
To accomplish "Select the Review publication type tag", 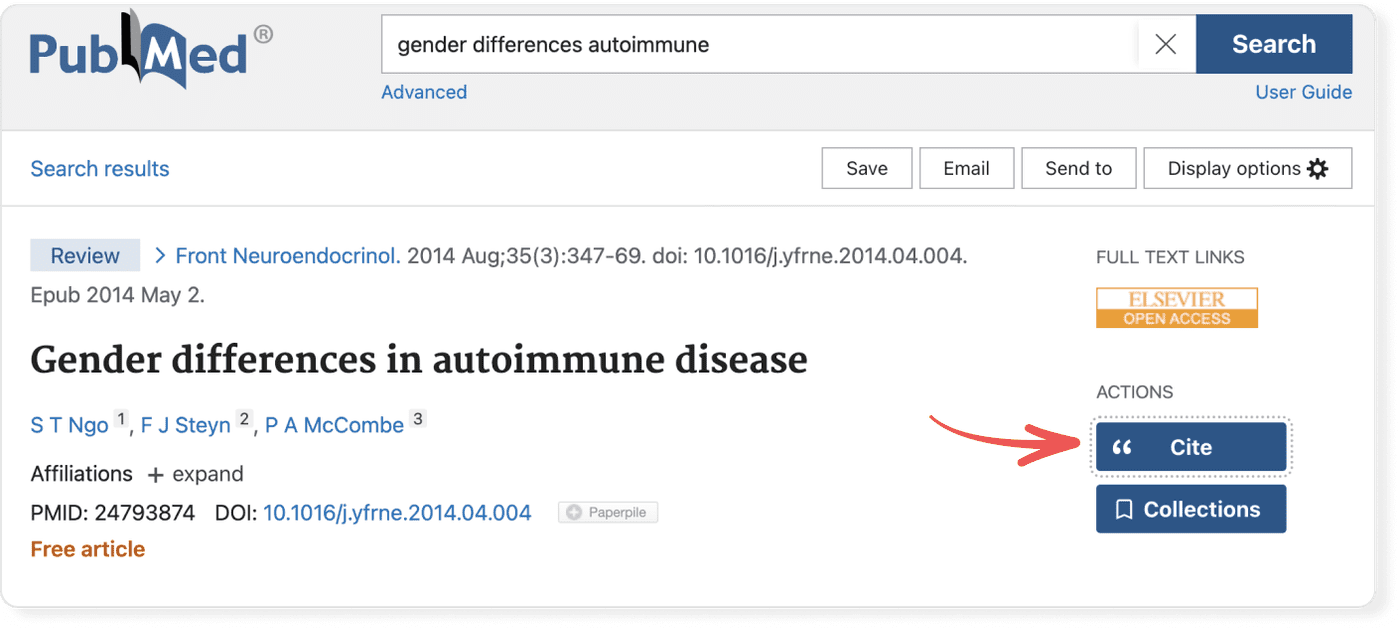I will pos(85,255).
